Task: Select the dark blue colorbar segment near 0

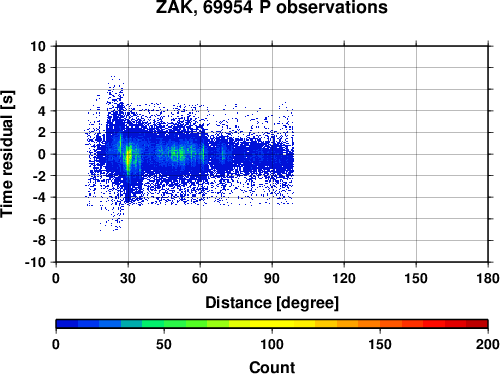Action: pos(67,324)
